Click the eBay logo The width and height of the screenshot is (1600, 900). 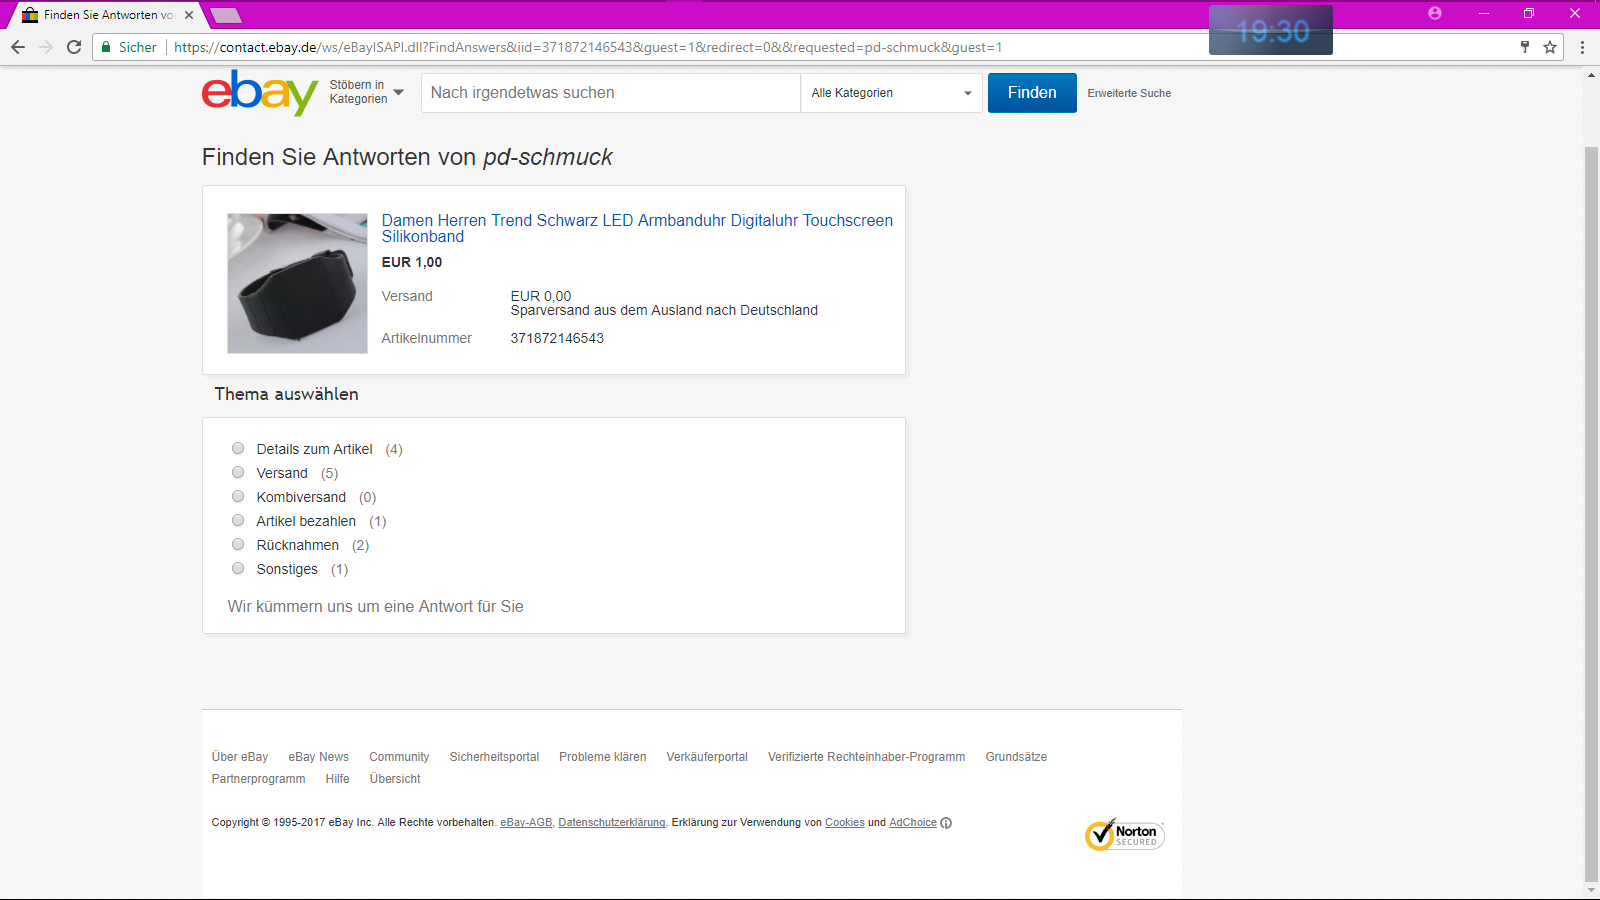tap(260, 93)
